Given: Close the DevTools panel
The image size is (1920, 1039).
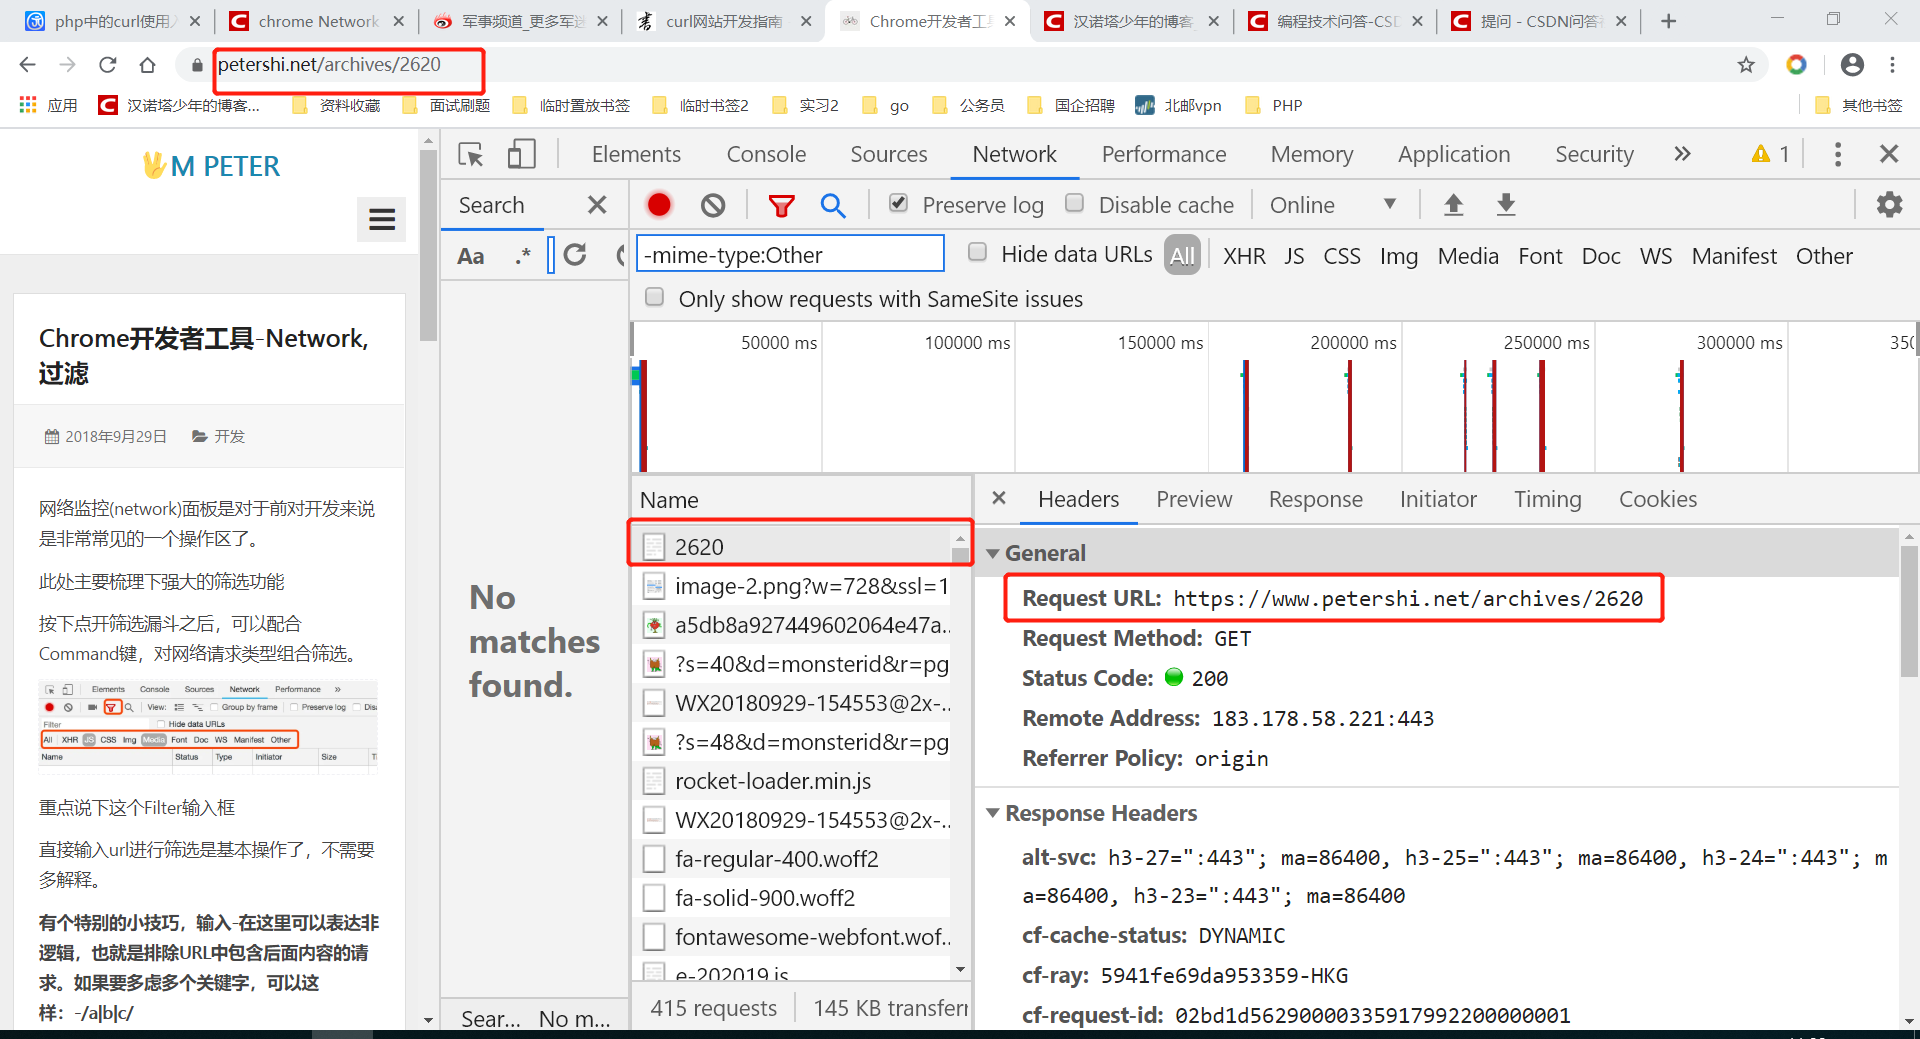Looking at the screenshot, I should (1889, 154).
